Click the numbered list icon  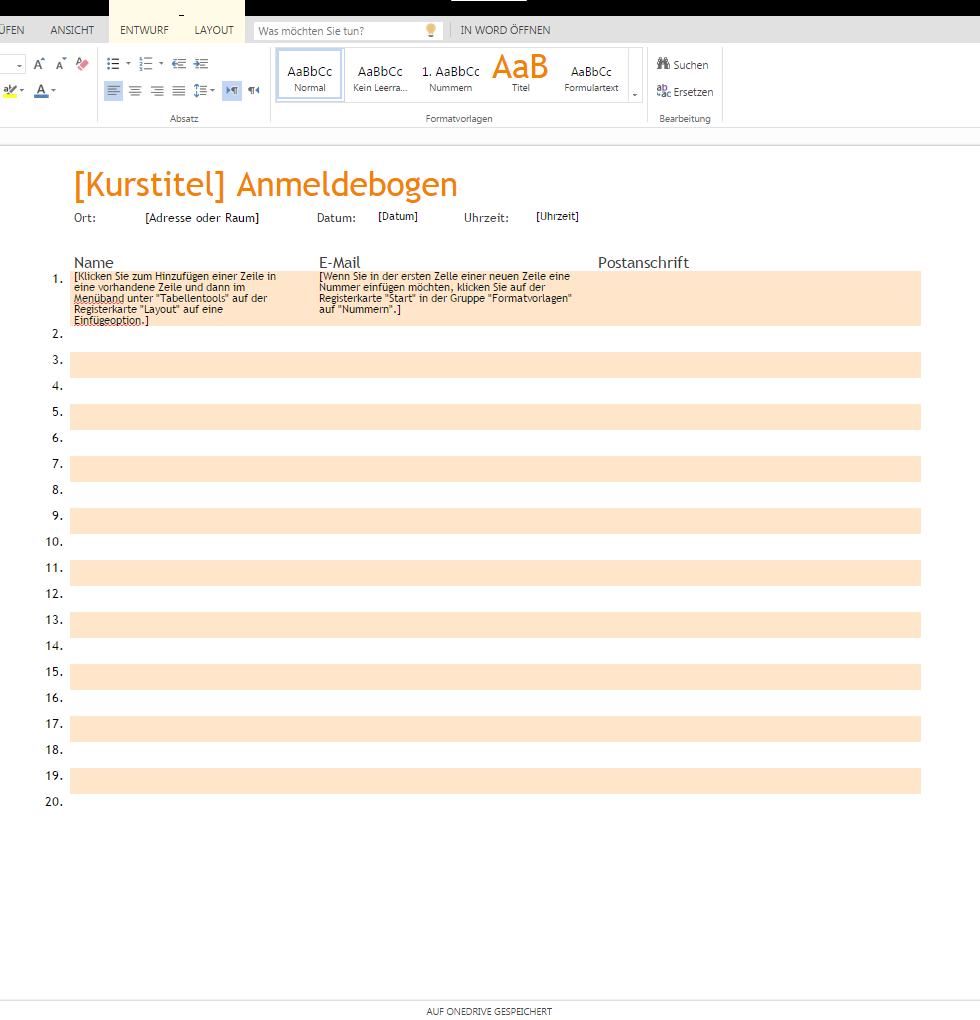[x=145, y=64]
